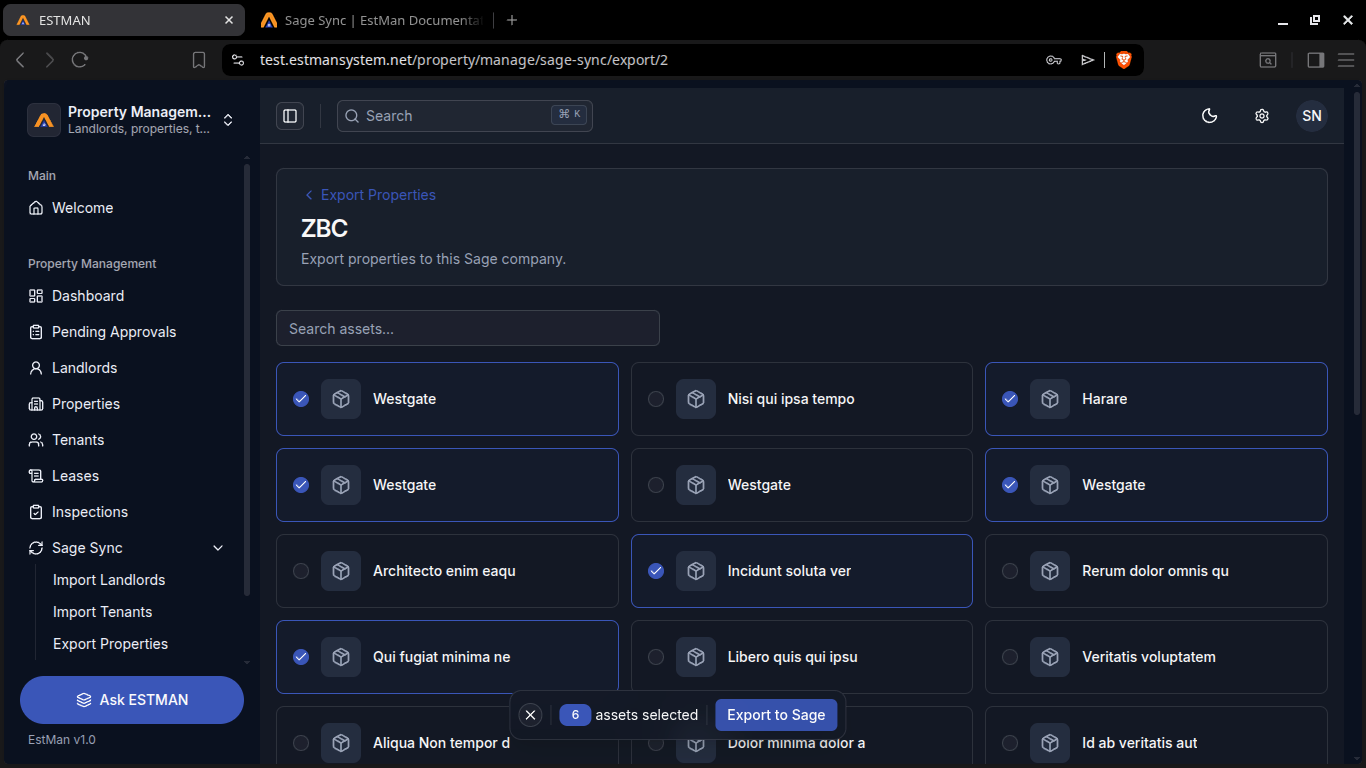Select Export Properties in the sidebar submenu
The height and width of the screenshot is (768, 1366).
[110, 644]
